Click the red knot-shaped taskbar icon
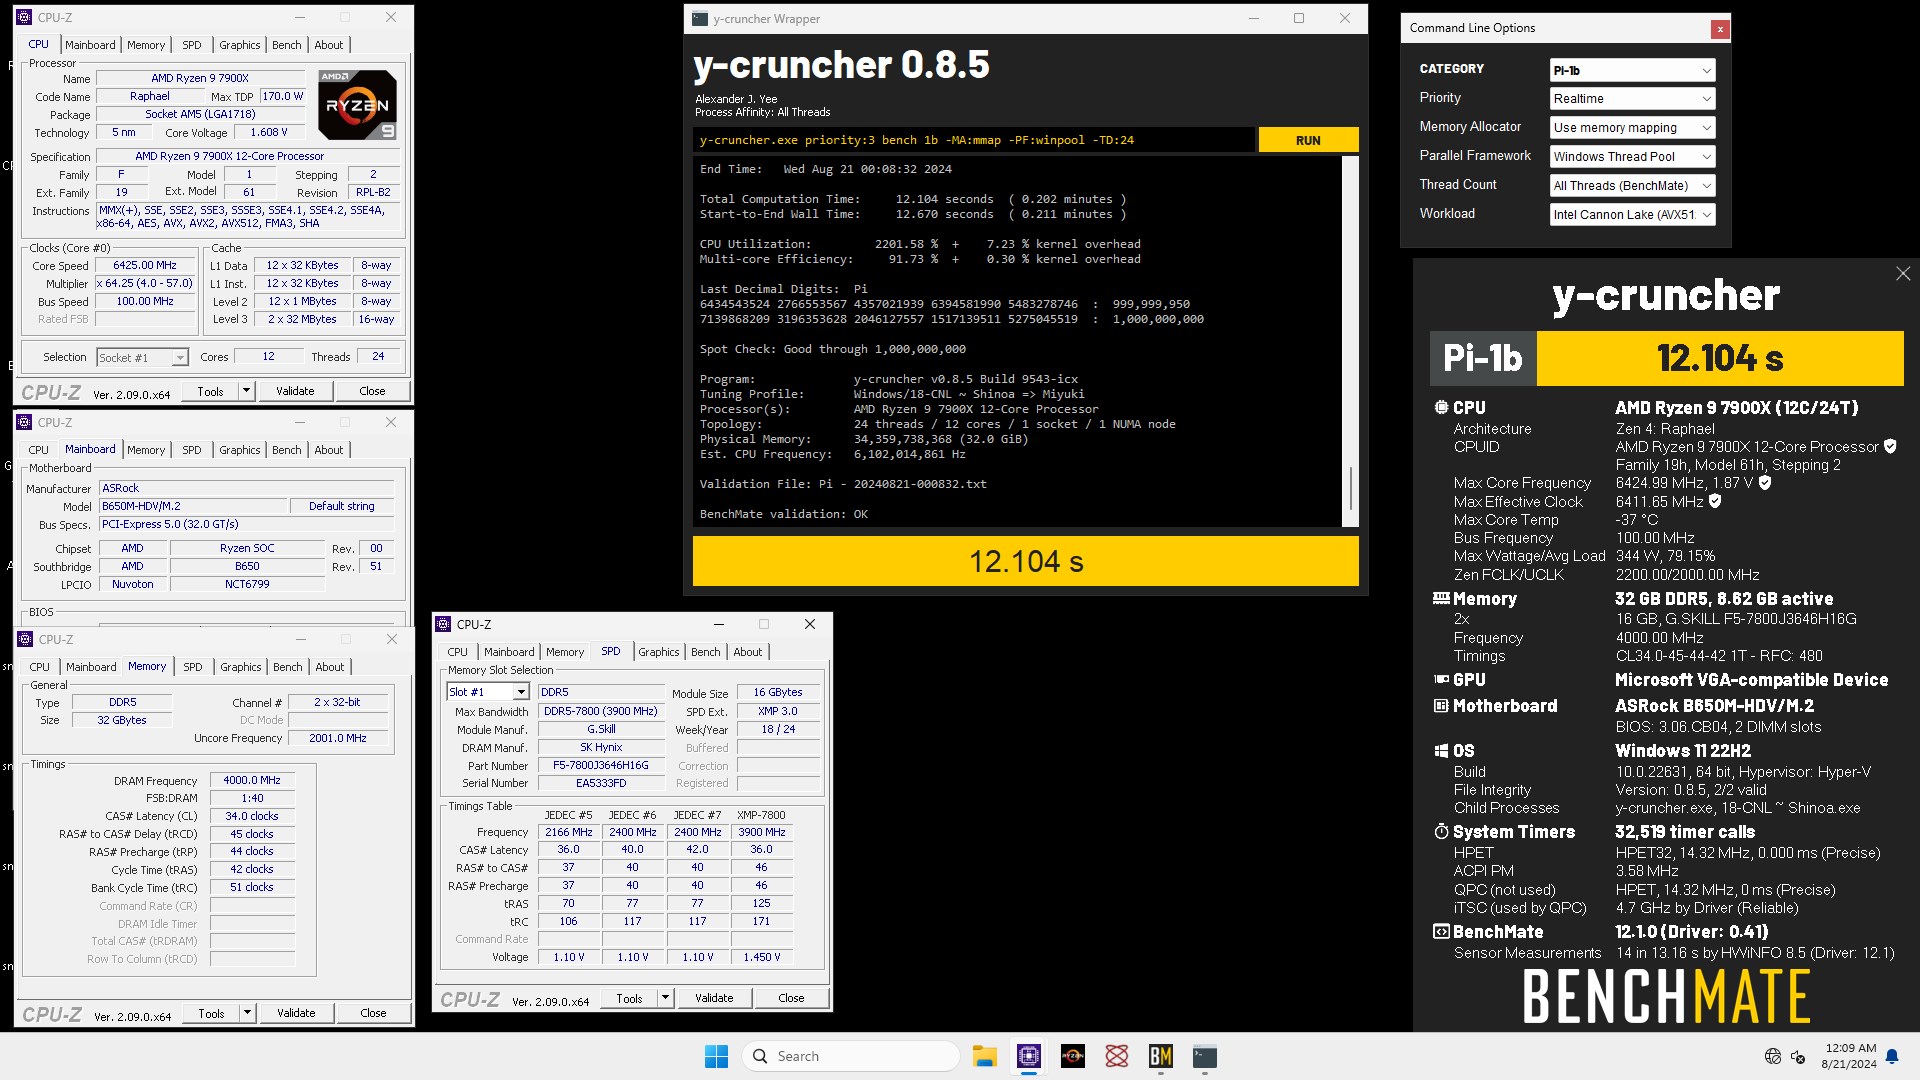Screen dimensions: 1920x1080 point(1116,1056)
